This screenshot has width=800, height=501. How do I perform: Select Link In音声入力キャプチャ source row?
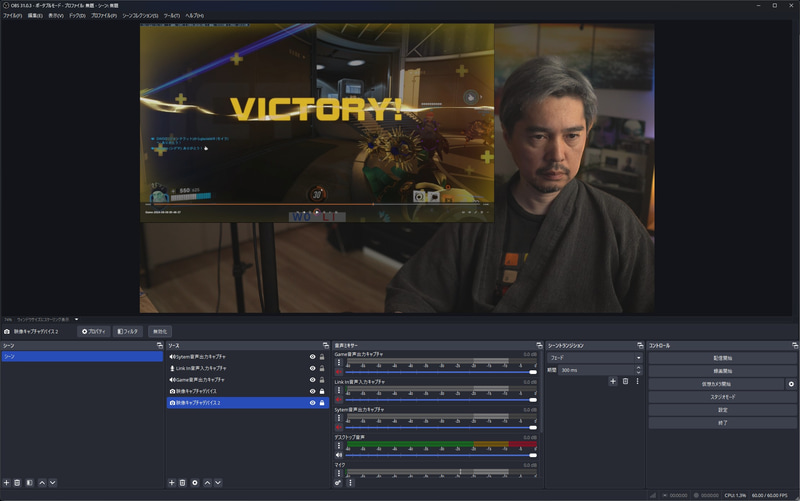tap(247, 368)
